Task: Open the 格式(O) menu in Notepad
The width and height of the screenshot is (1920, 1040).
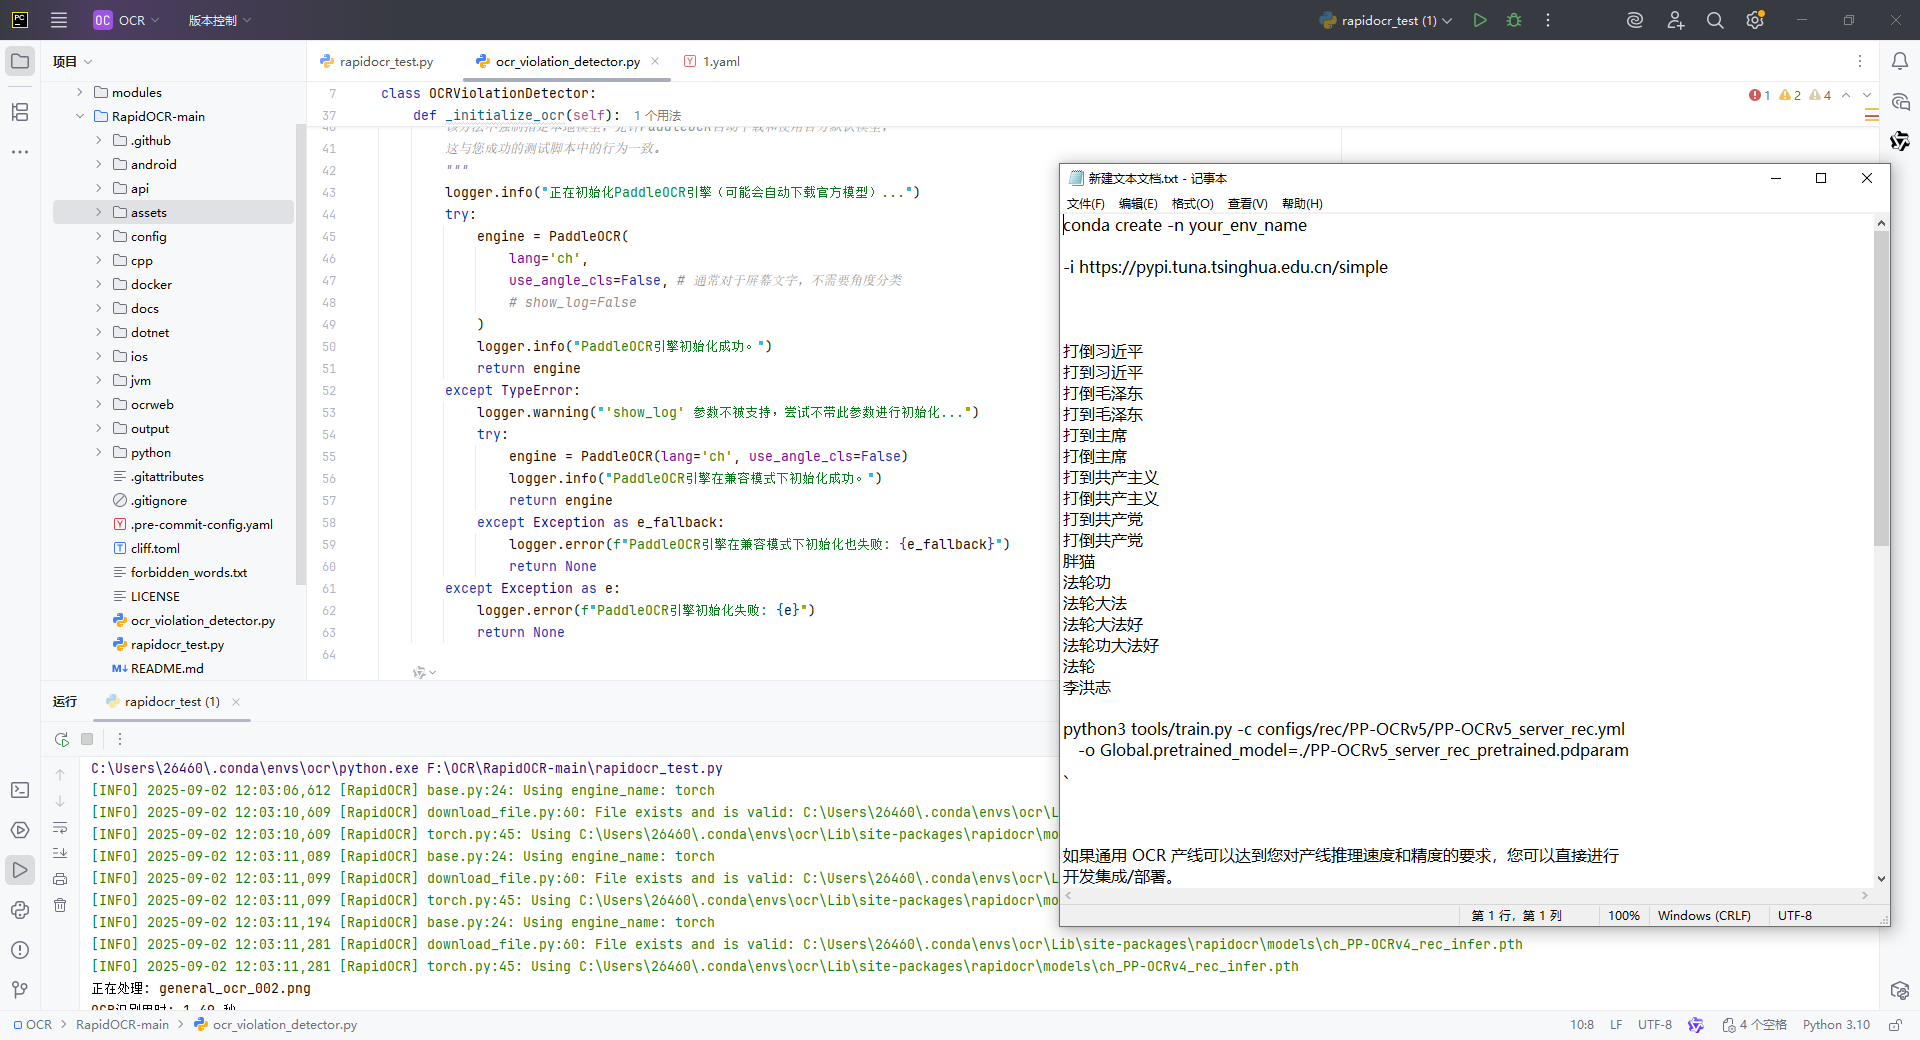Action: pos(1192,204)
